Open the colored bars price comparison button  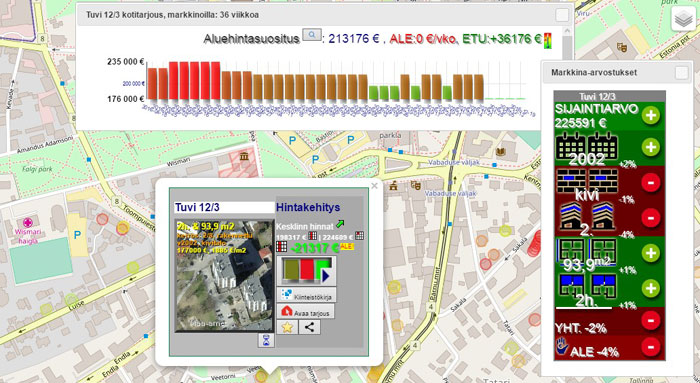click(306, 271)
